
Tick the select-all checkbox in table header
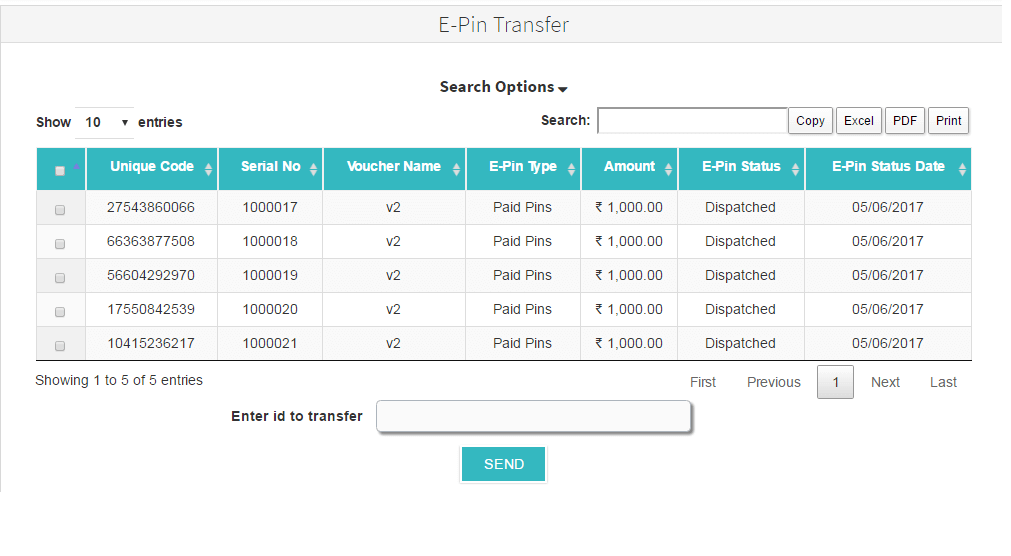pos(60,171)
